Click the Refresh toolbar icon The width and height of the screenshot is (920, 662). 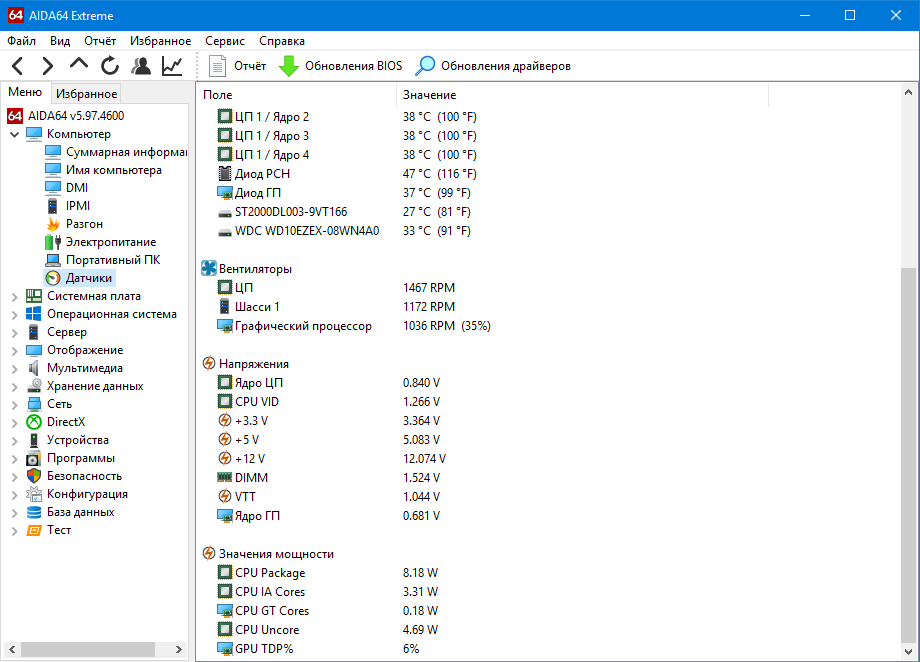pyautogui.click(x=110, y=66)
